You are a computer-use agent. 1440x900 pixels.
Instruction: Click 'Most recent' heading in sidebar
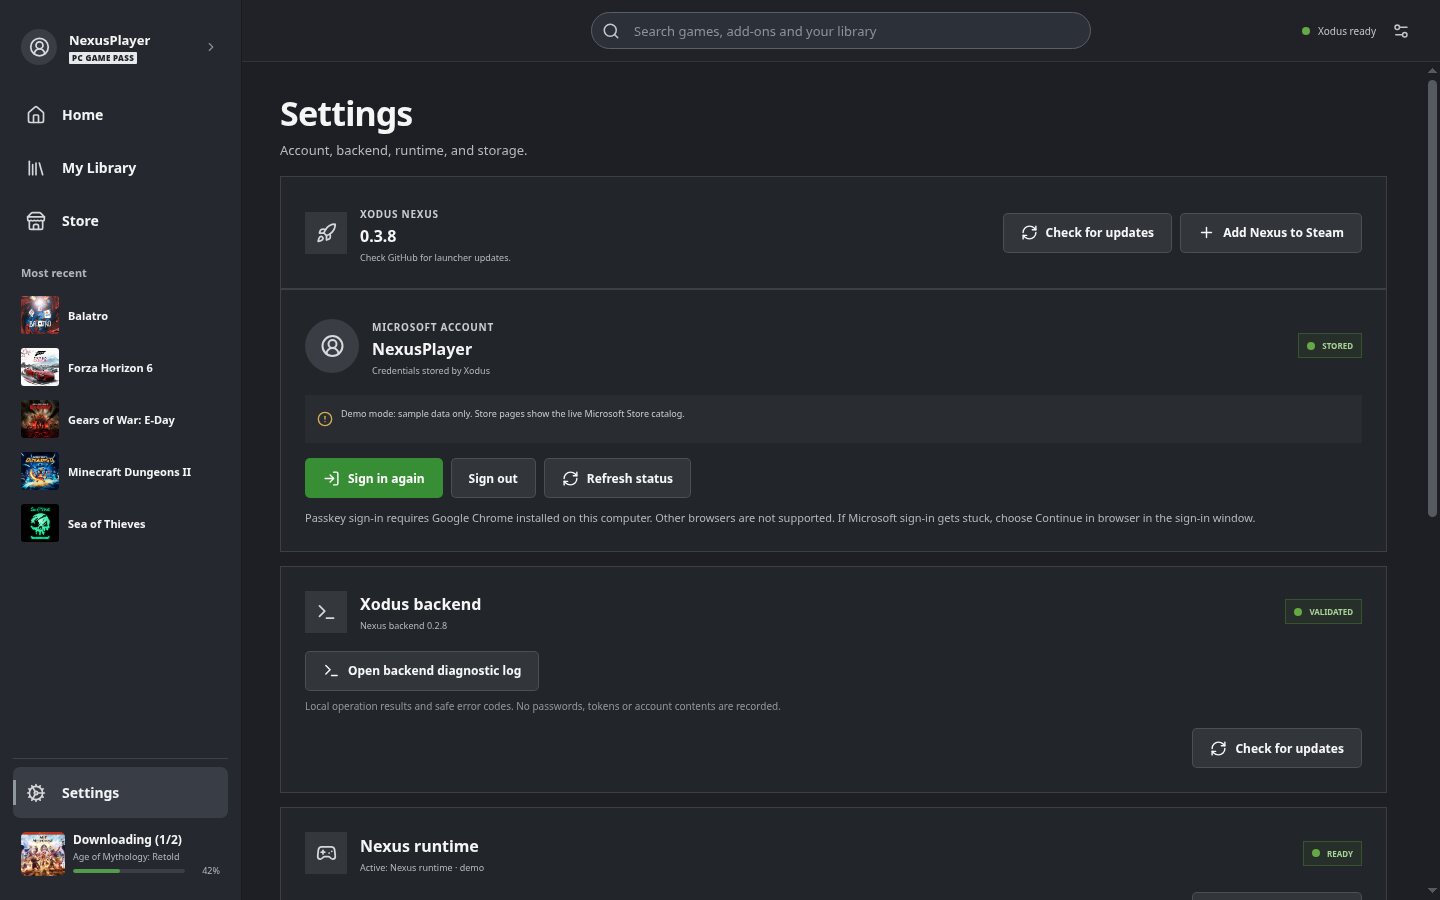point(54,273)
